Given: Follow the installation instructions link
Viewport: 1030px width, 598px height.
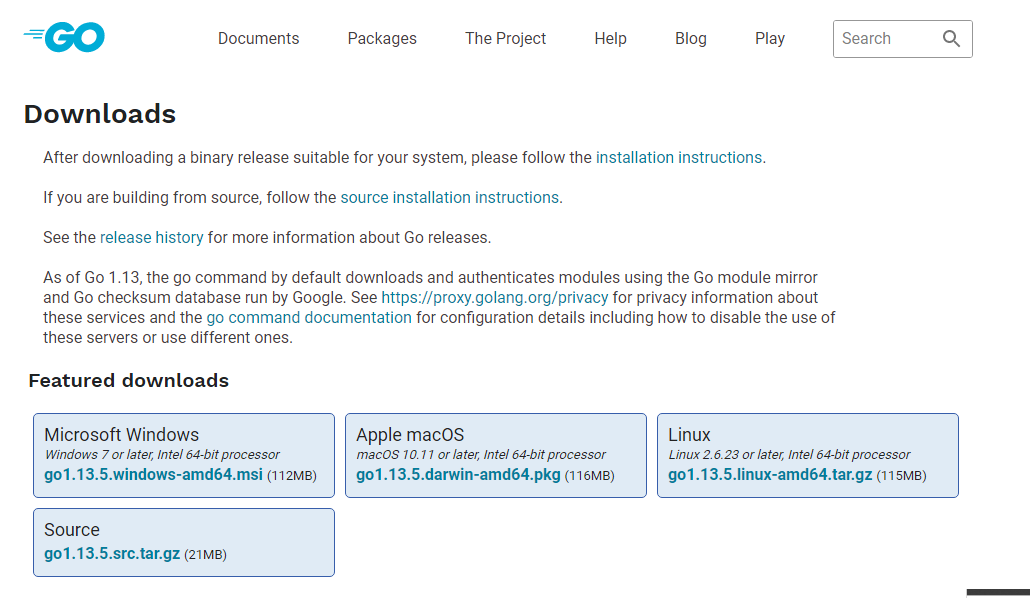Looking at the screenshot, I should click(679, 158).
